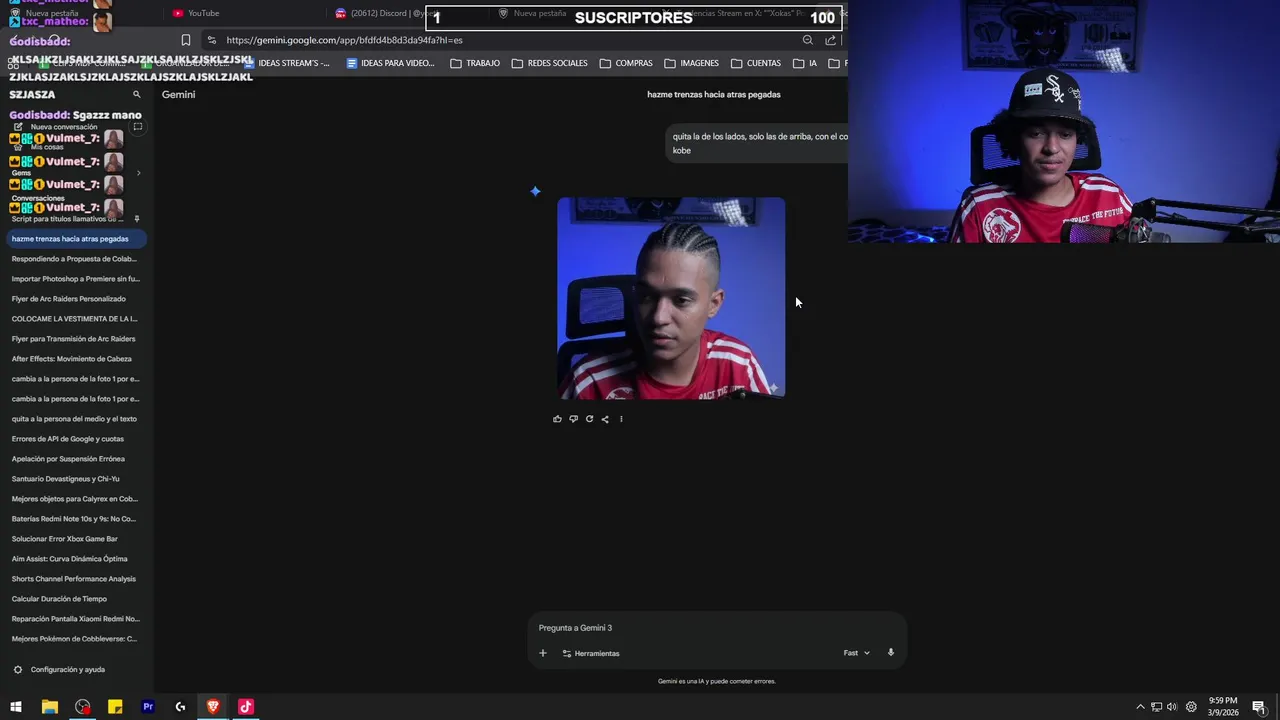
Task: Open 'Reparación Pantalla Xiaomi Redmi No...' conversation
Action: point(76,619)
